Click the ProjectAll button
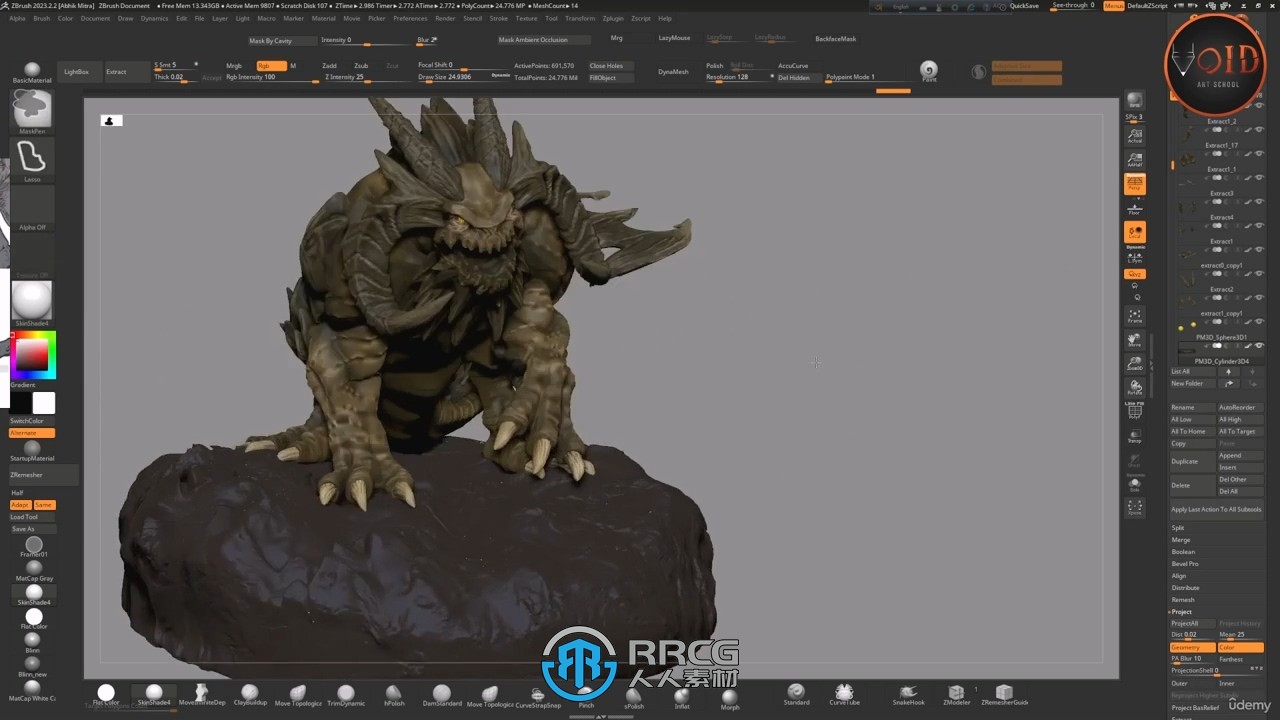 click(1192, 624)
